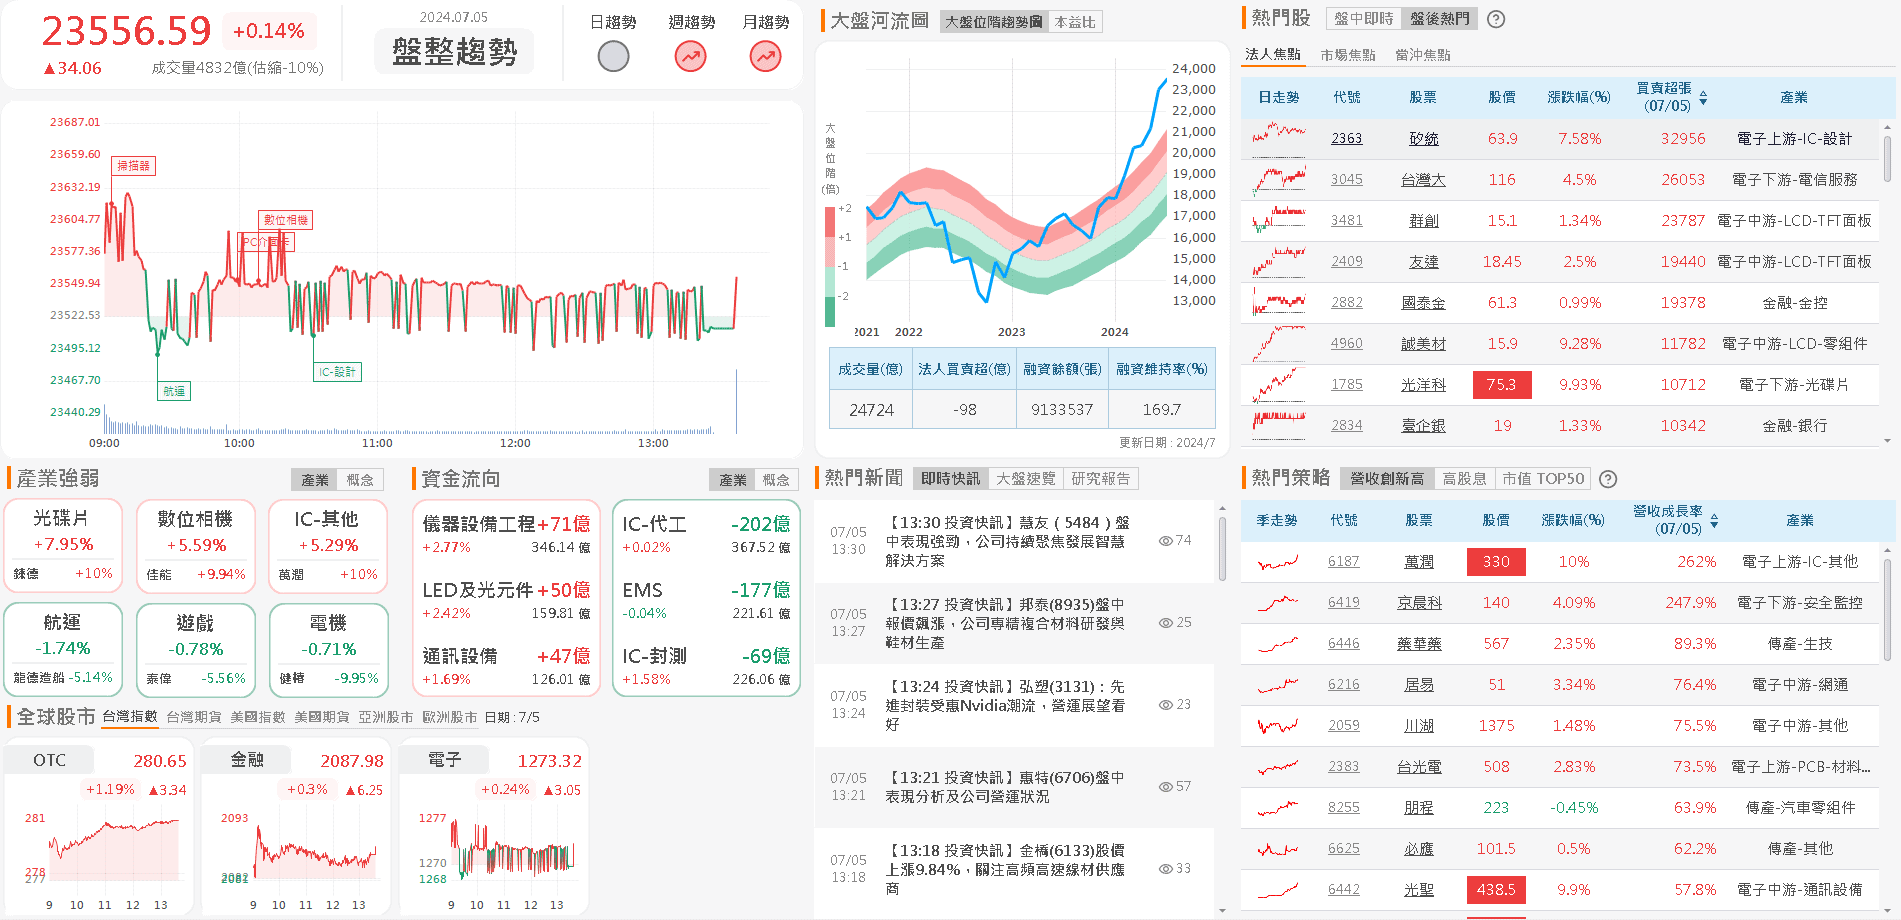Show the 本益比 chart view
Screen dimensions: 1901x920
point(1075,22)
